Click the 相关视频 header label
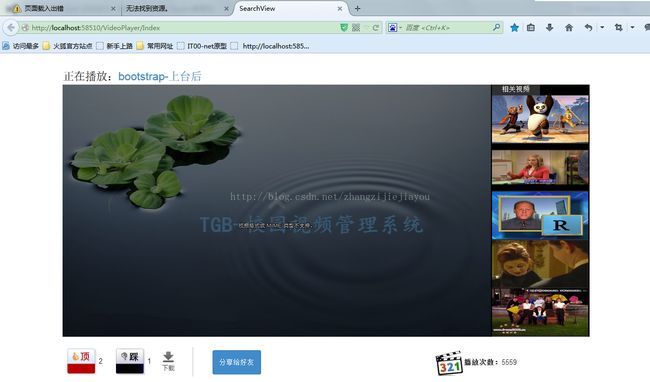The width and height of the screenshot is (650, 382). [x=515, y=89]
